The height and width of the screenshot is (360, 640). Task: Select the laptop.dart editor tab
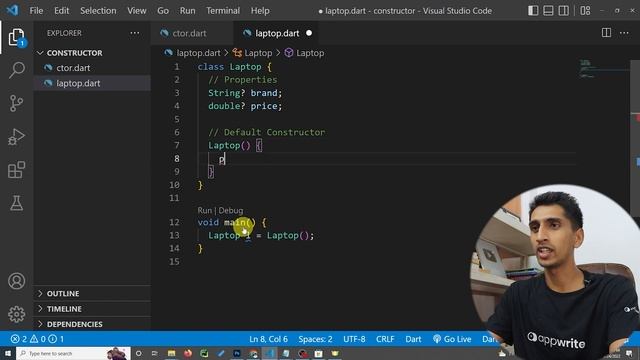(x=277, y=33)
